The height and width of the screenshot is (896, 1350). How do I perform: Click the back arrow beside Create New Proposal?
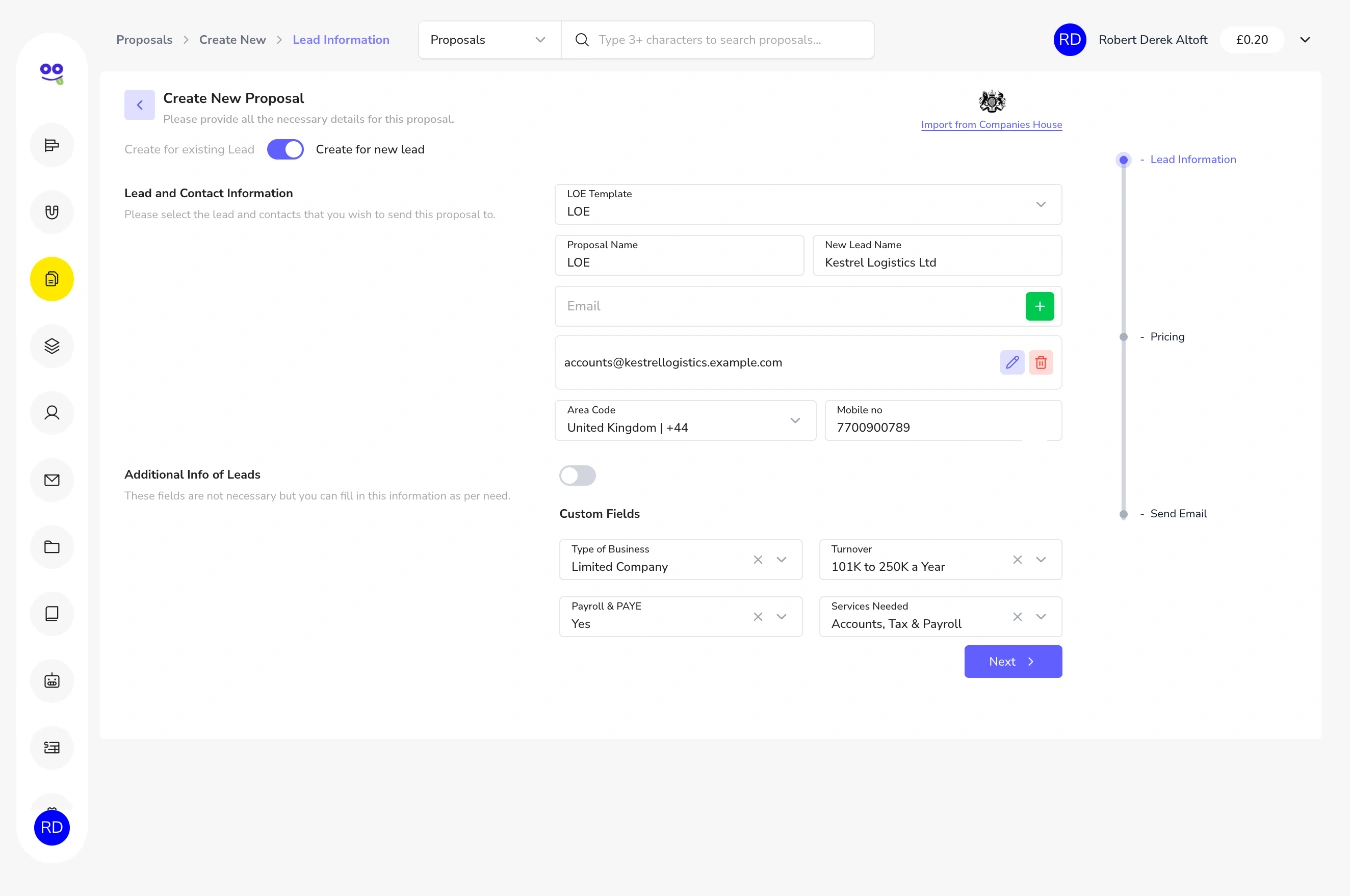(139, 105)
